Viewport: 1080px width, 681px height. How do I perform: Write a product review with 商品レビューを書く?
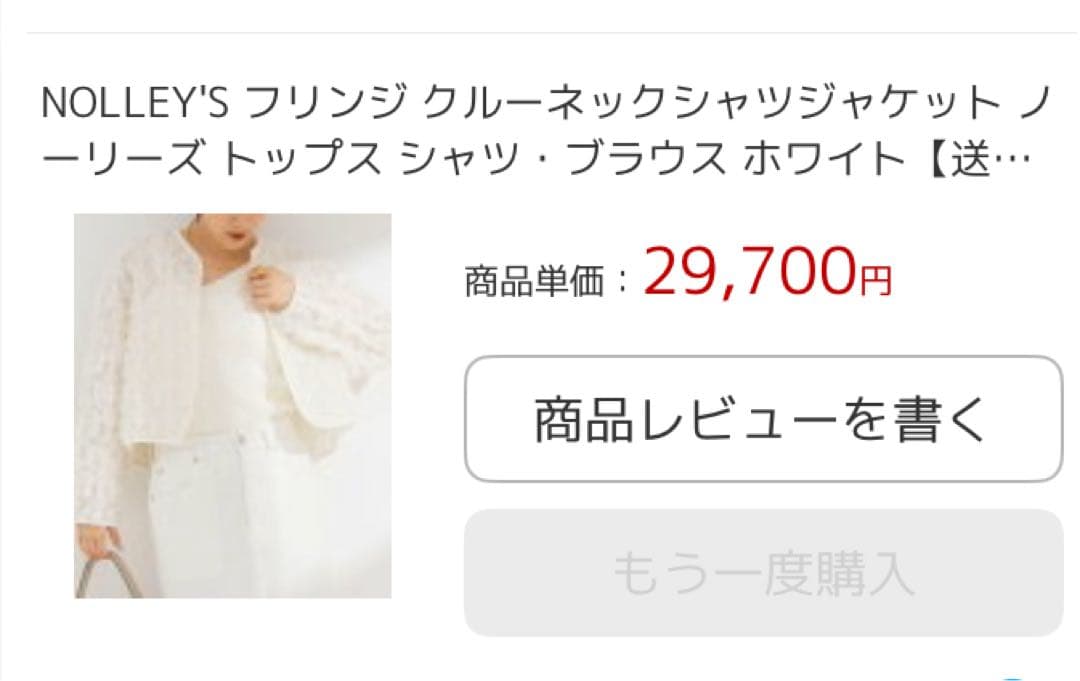click(x=764, y=419)
